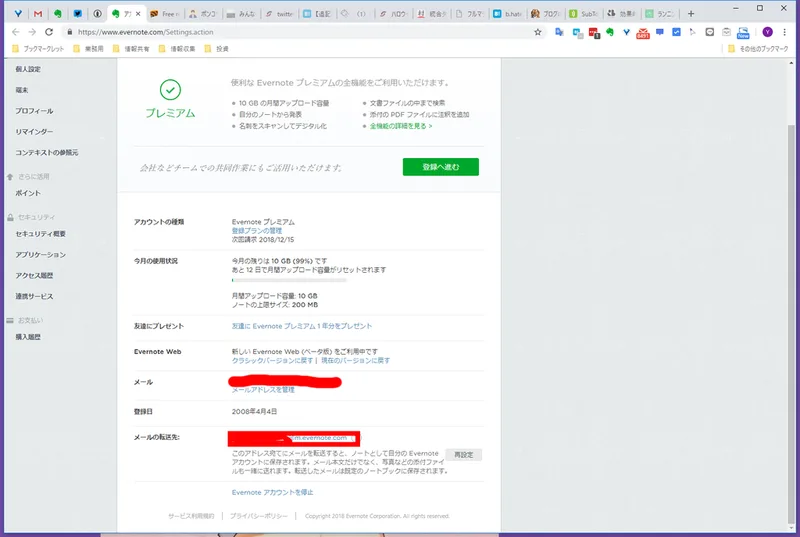
Task: Open the purple Y profile avatar
Action: pos(767,32)
